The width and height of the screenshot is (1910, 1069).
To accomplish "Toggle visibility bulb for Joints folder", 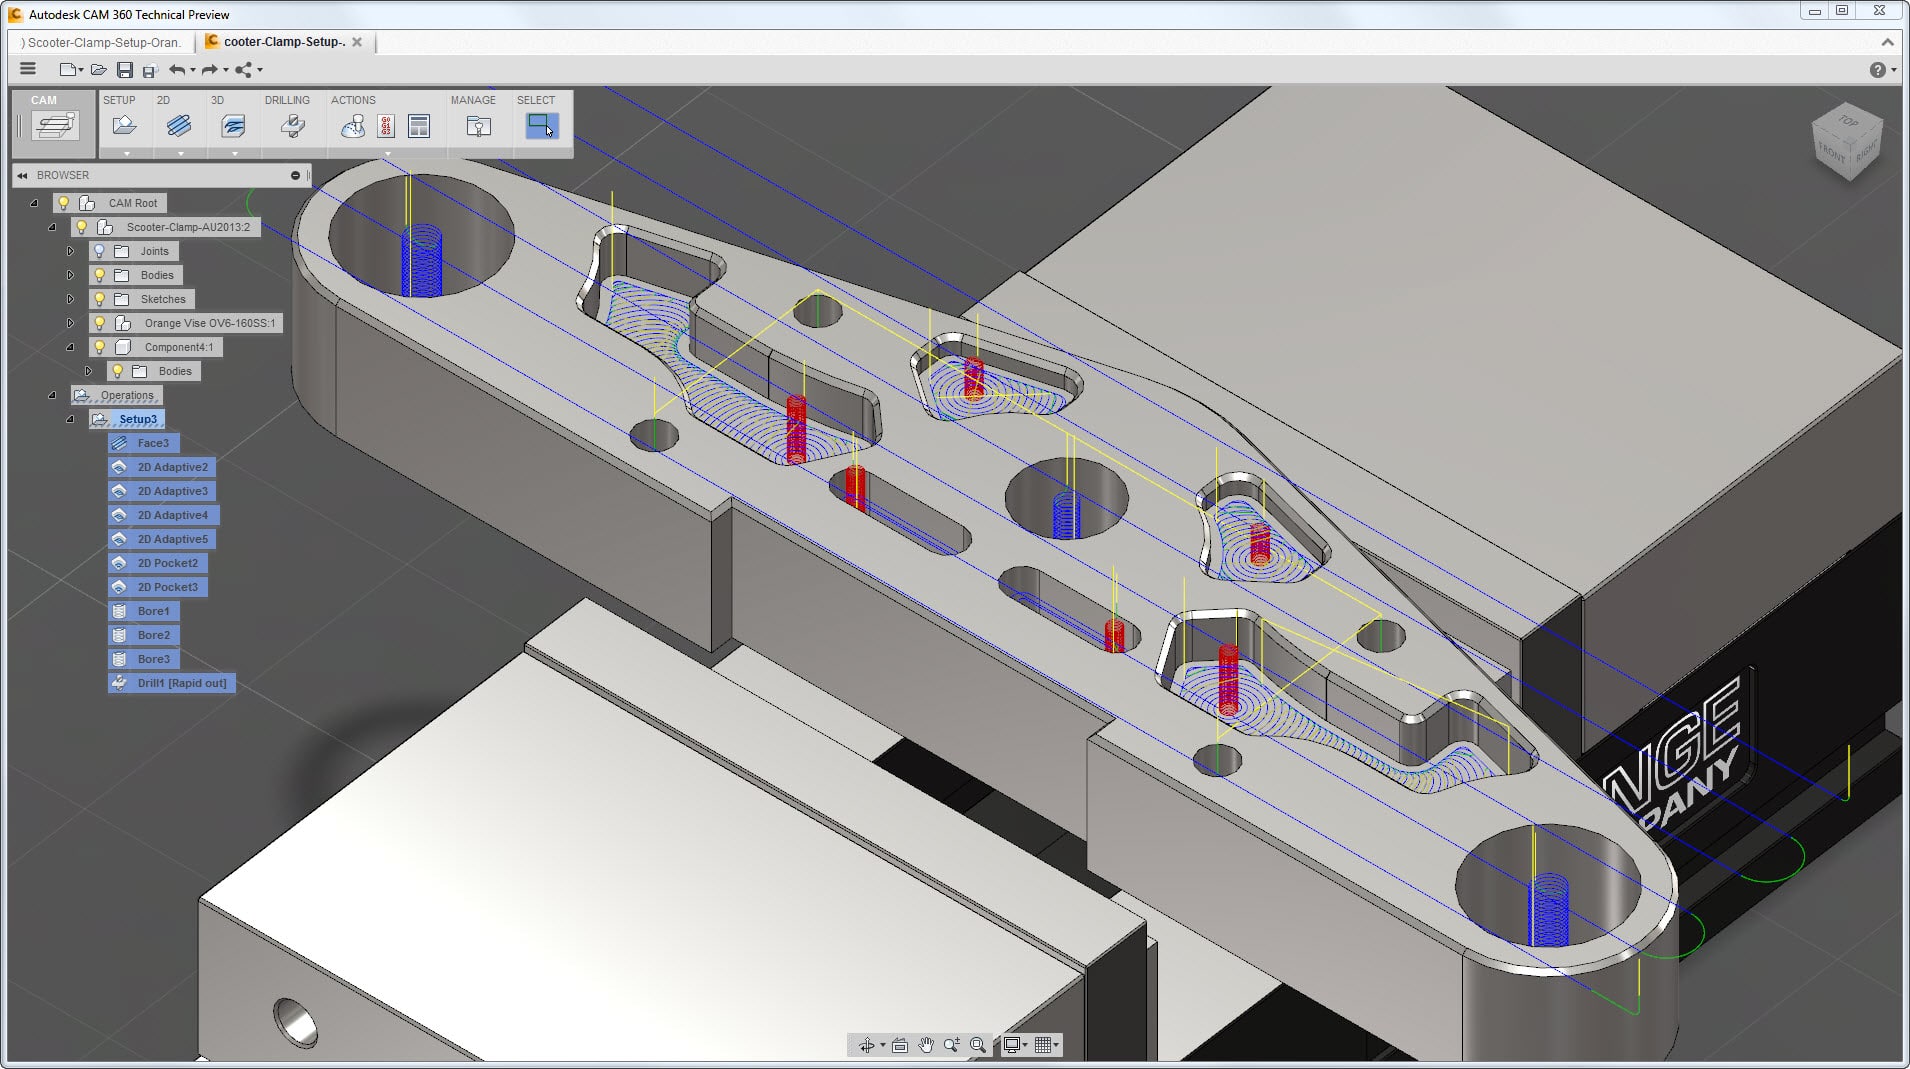I will point(99,251).
